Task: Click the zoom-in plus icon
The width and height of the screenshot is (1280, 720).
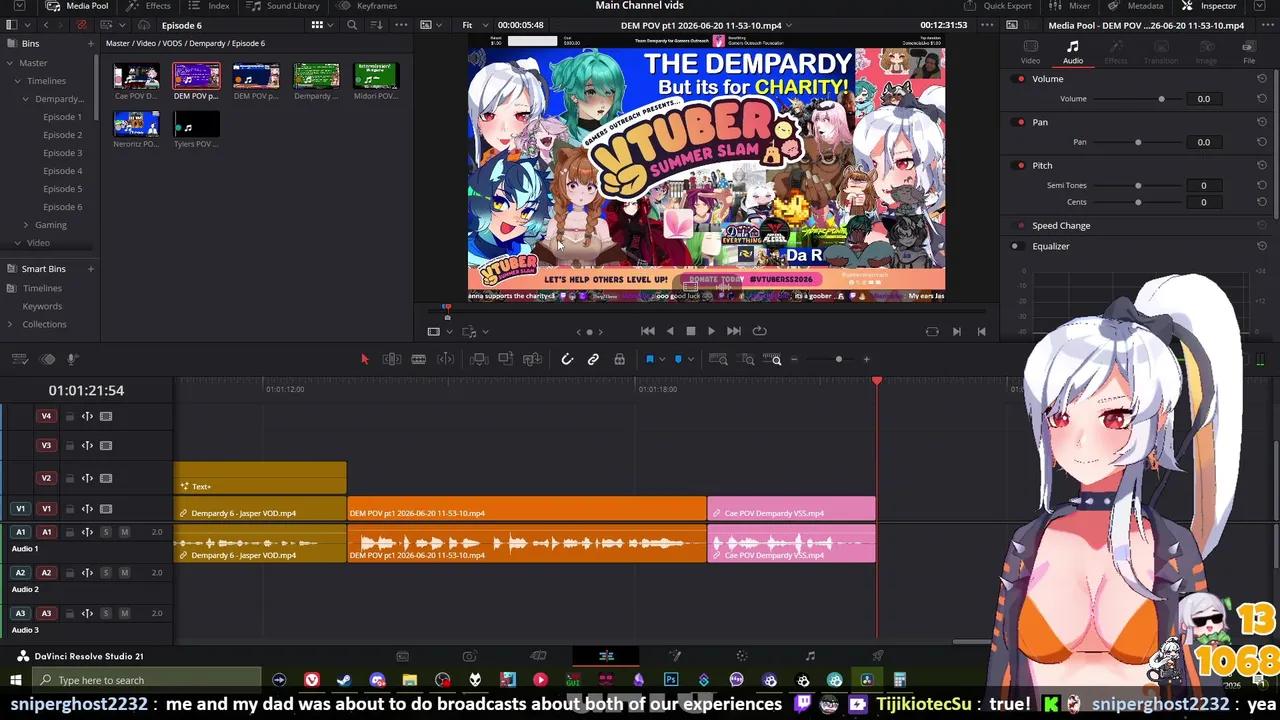Action: (866, 359)
